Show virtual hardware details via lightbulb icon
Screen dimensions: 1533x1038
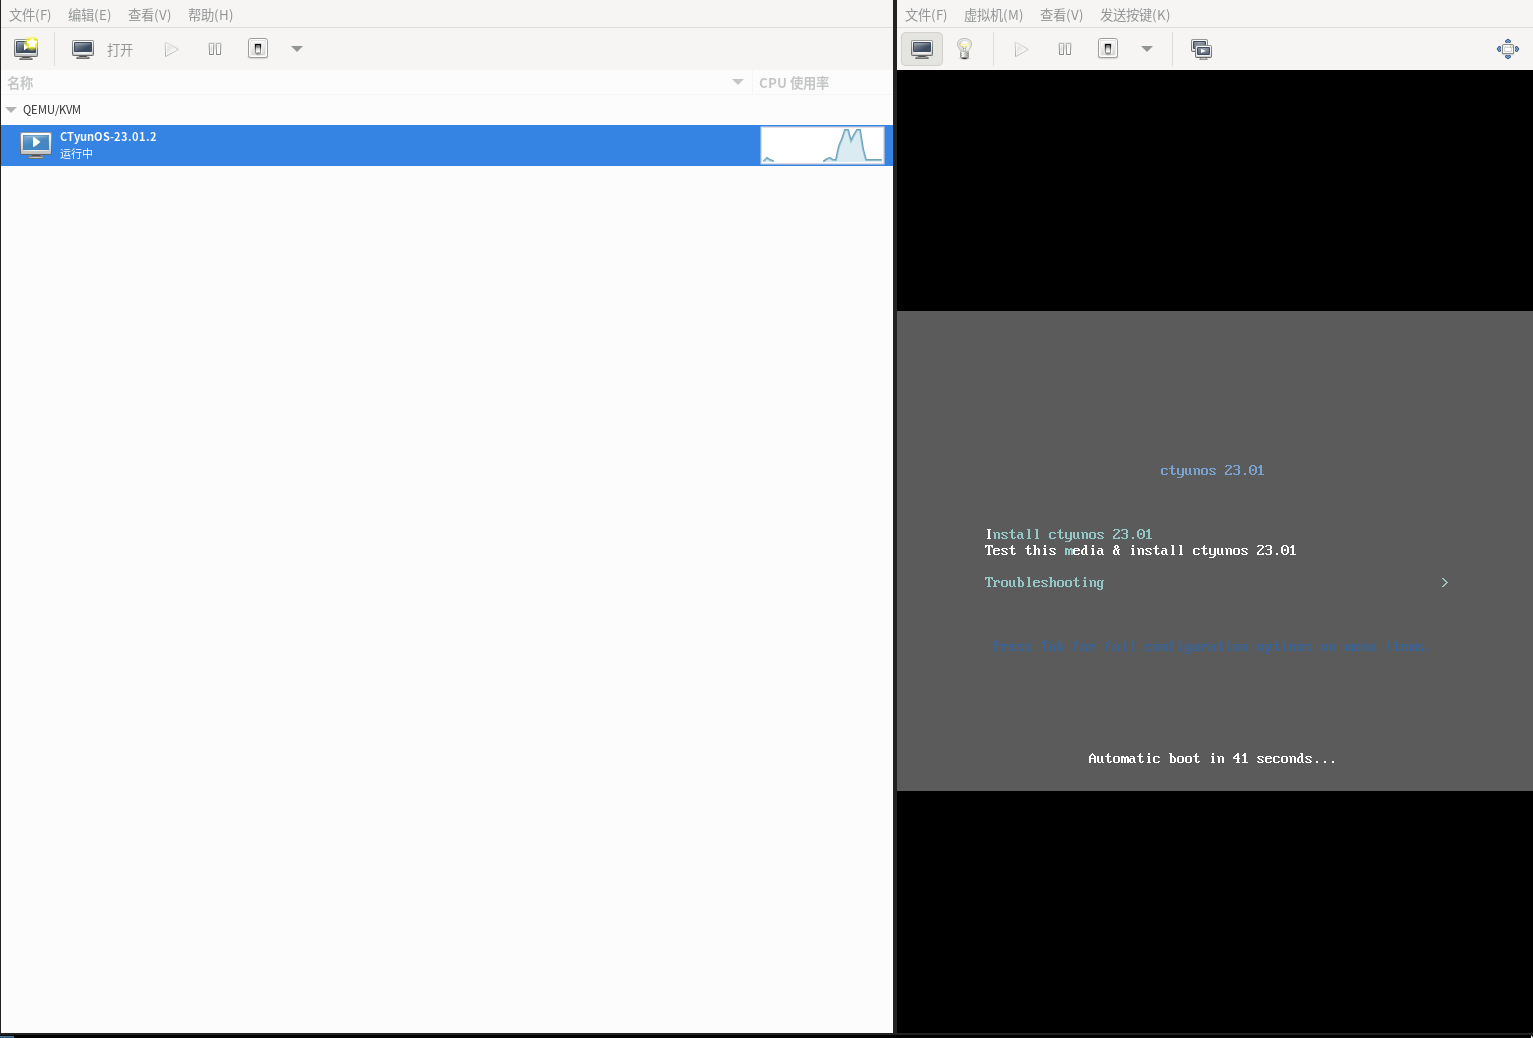(x=965, y=49)
